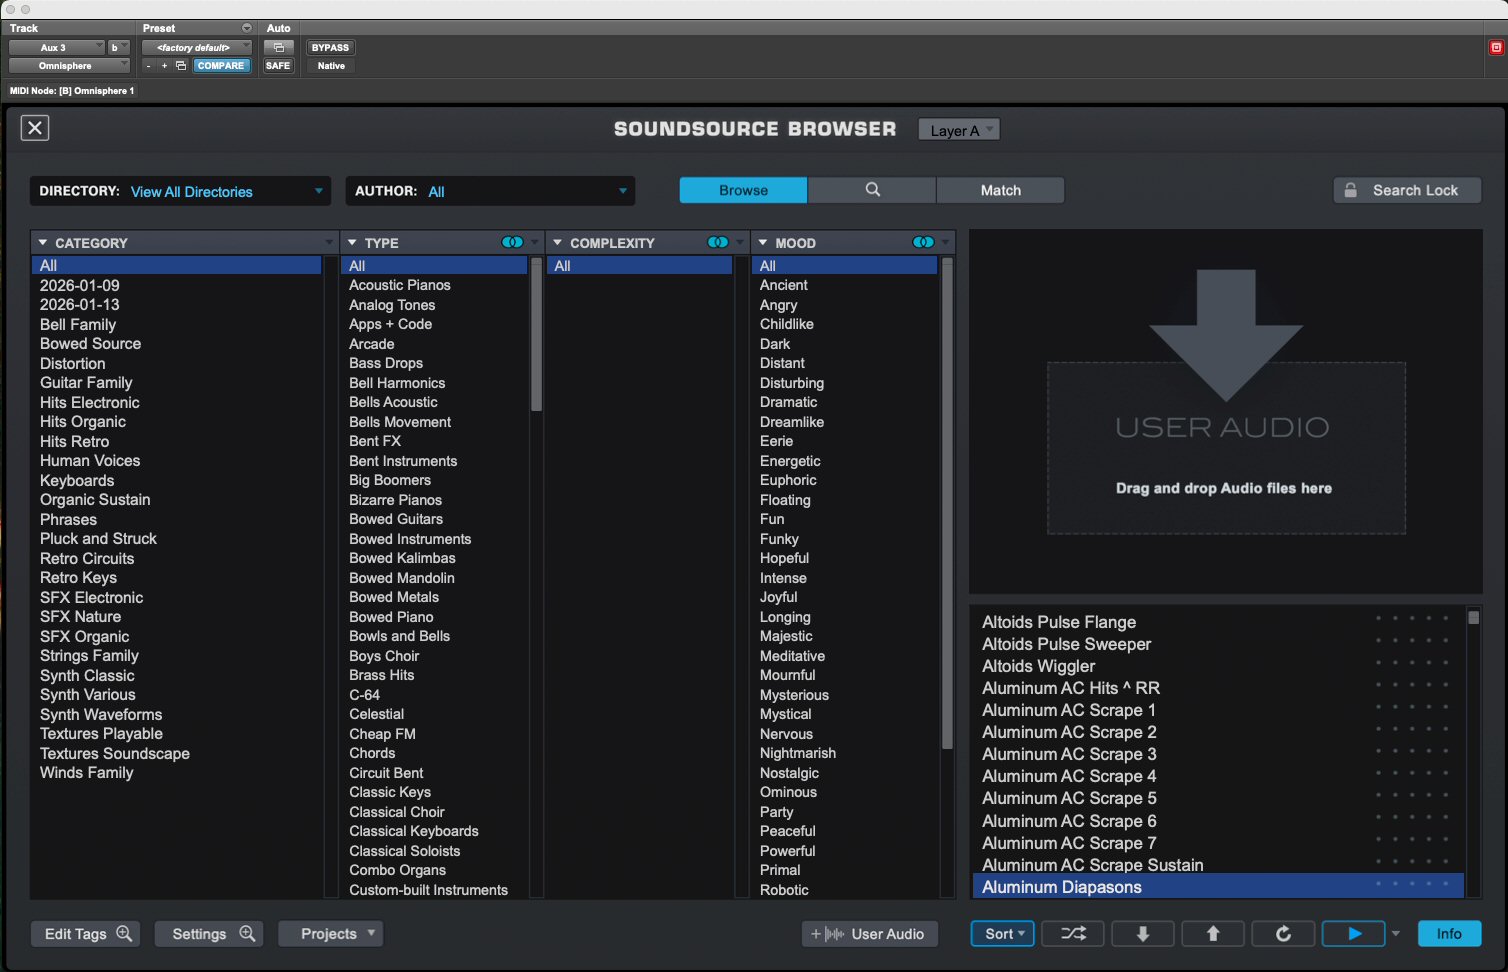Click the down arrow to step to next soundsource
This screenshot has width=1508, height=972.
point(1142,934)
